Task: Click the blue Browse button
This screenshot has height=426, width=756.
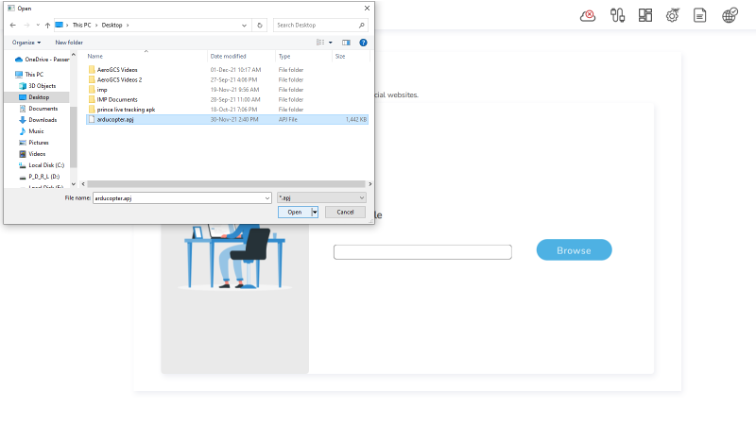Action: (x=574, y=250)
